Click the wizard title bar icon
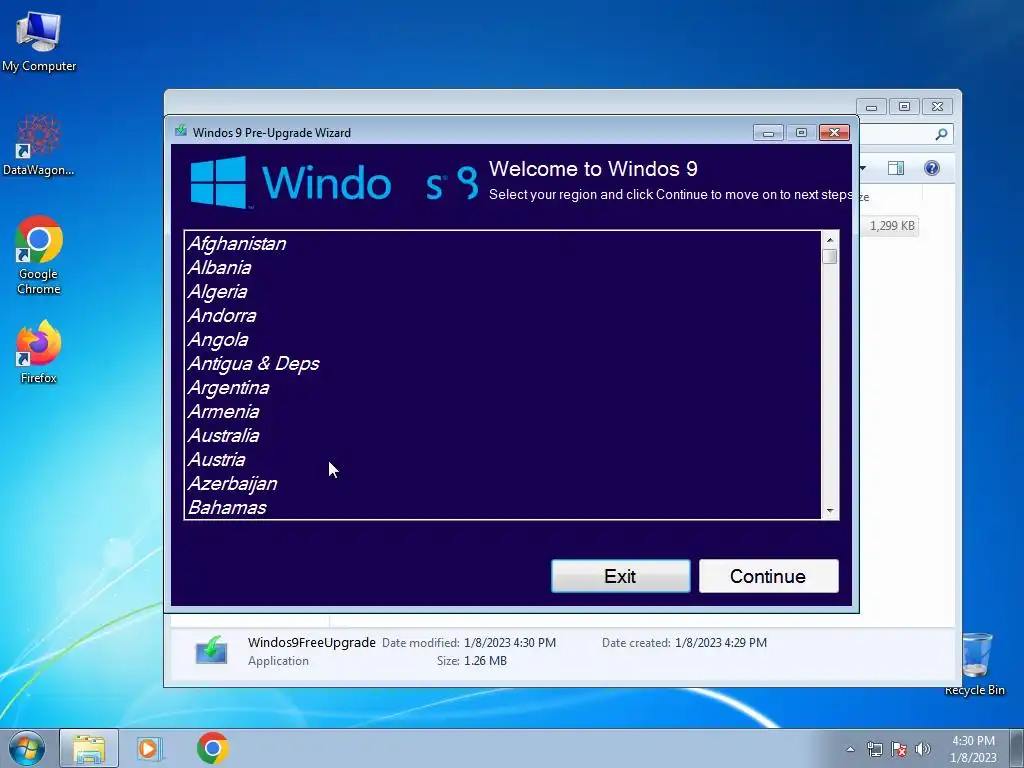The width and height of the screenshot is (1024, 768). tap(181, 131)
